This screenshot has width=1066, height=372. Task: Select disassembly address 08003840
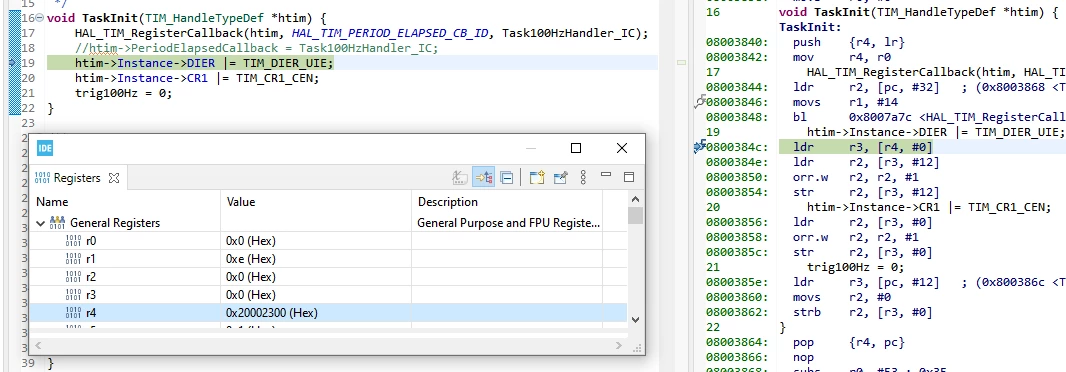pos(737,42)
